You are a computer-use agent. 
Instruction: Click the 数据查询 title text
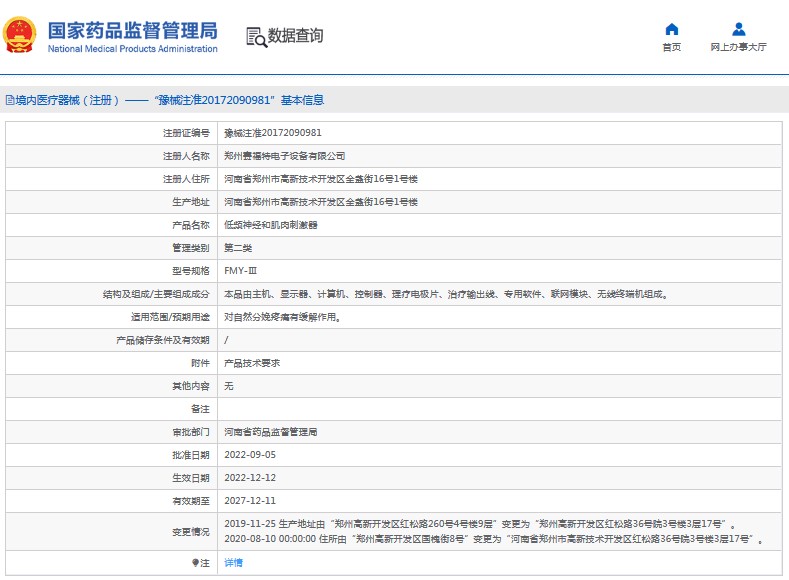(x=296, y=36)
